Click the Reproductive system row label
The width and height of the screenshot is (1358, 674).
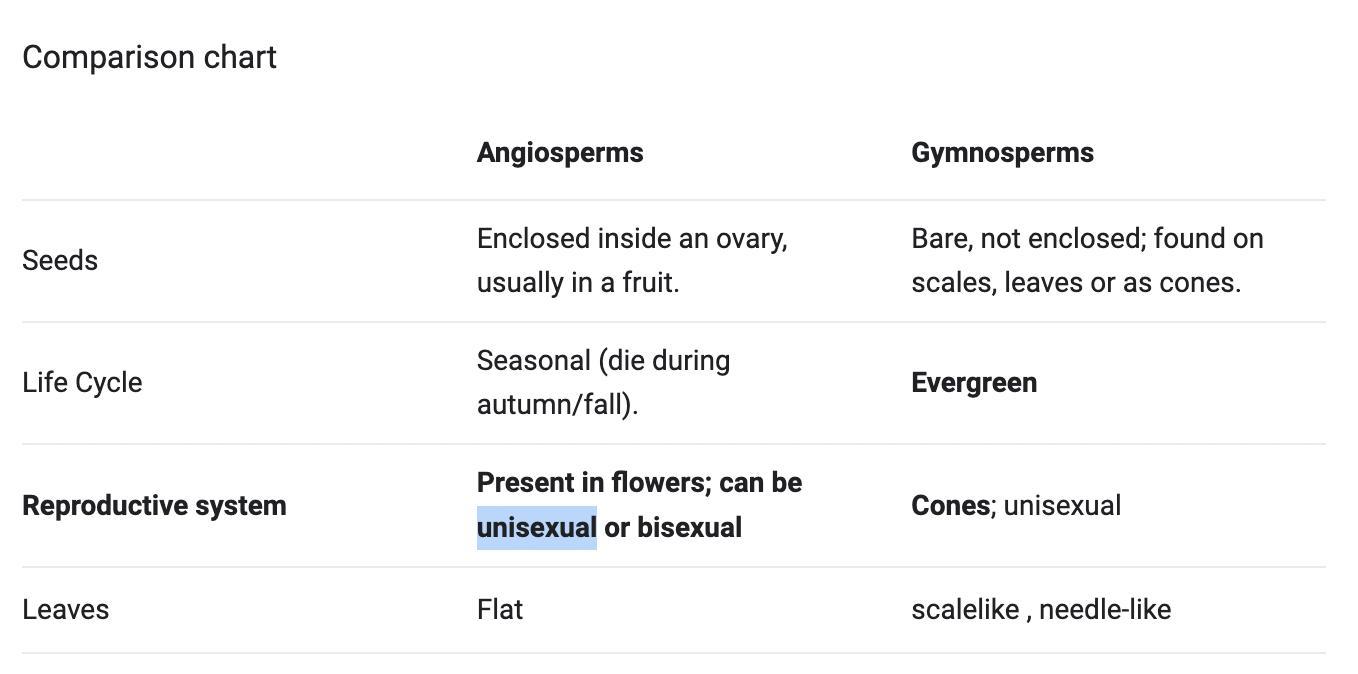(x=154, y=505)
